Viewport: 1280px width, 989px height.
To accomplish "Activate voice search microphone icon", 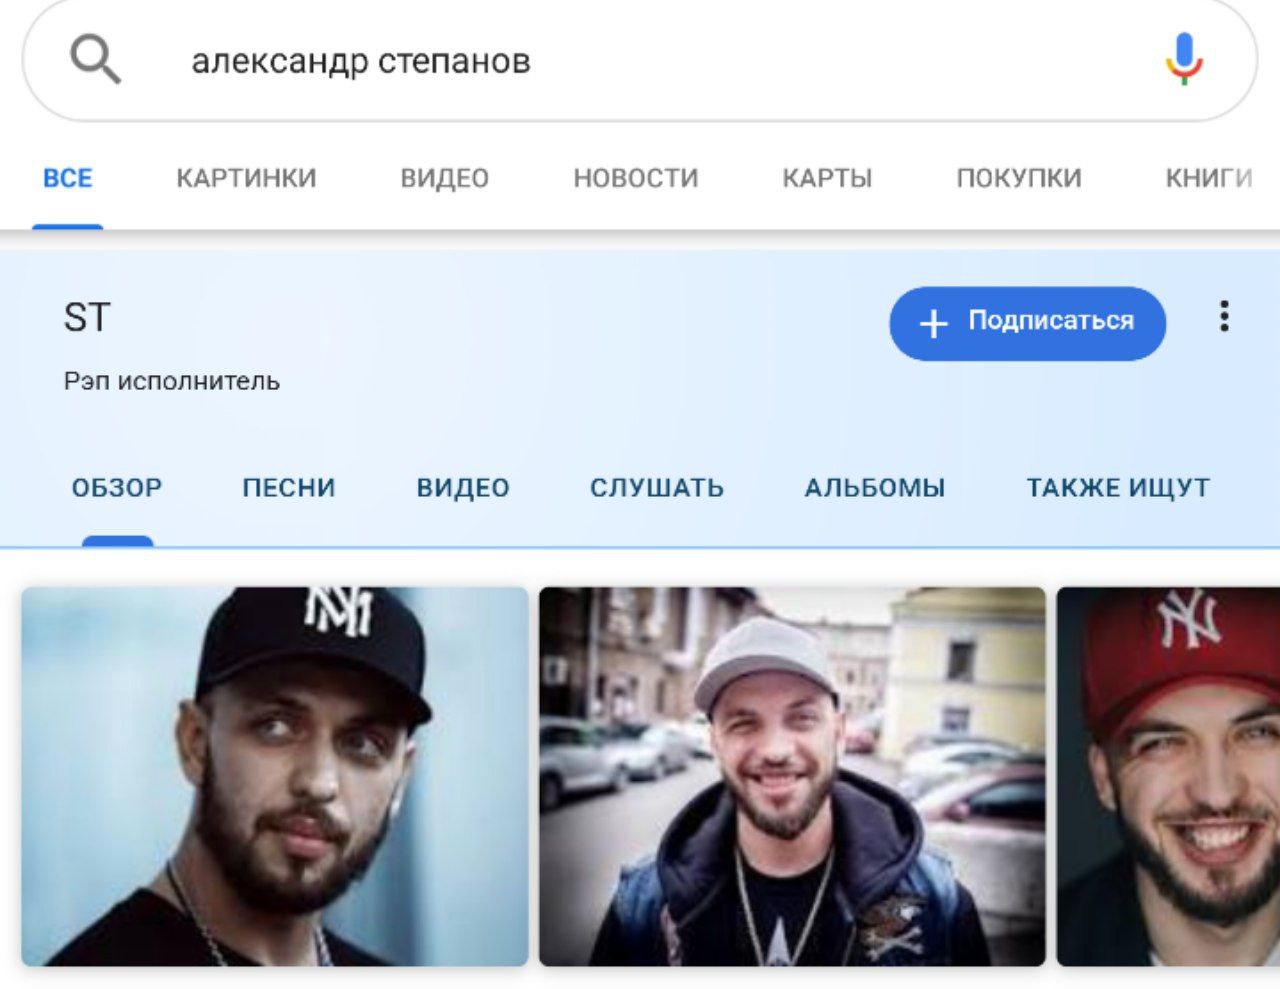I will (x=1184, y=59).
